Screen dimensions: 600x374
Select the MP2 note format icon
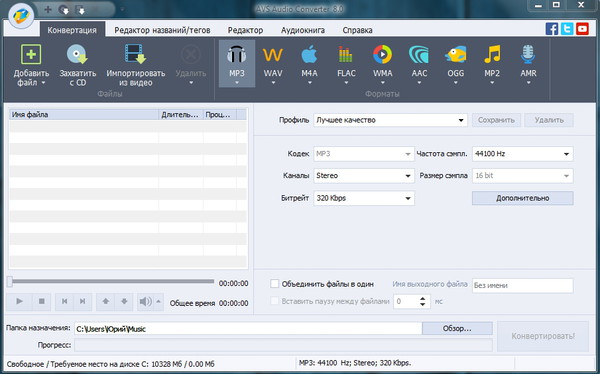tap(492, 54)
